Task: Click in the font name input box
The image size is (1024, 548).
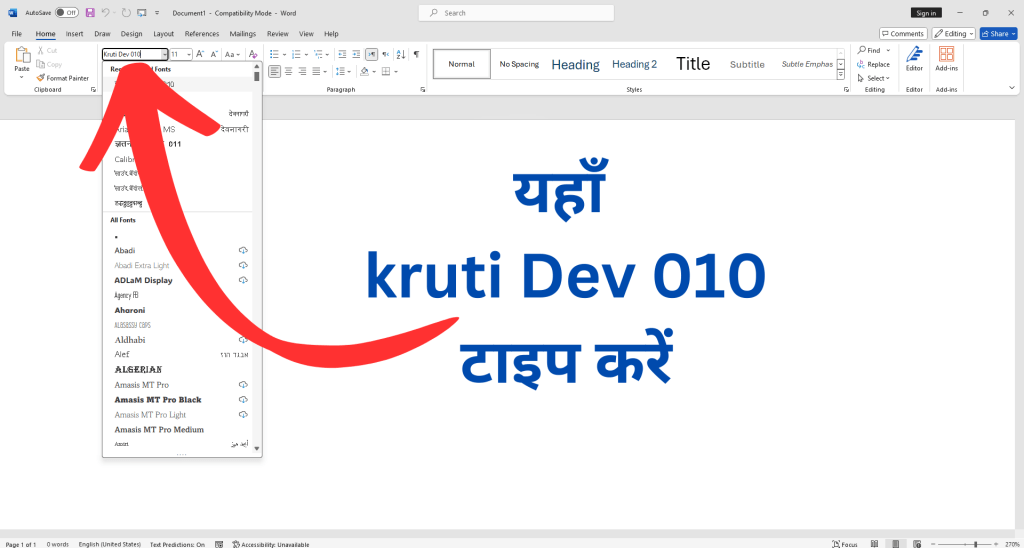Action: [x=131, y=54]
